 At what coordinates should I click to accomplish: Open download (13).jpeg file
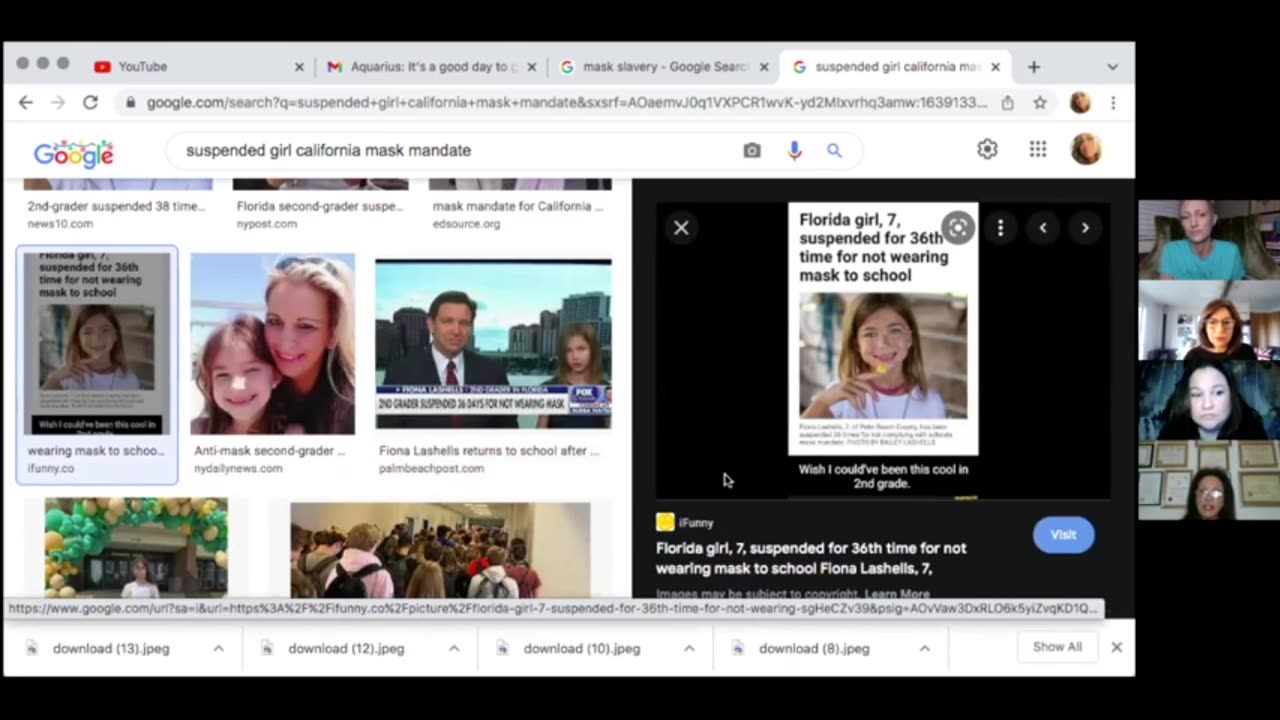click(x=110, y=648)
